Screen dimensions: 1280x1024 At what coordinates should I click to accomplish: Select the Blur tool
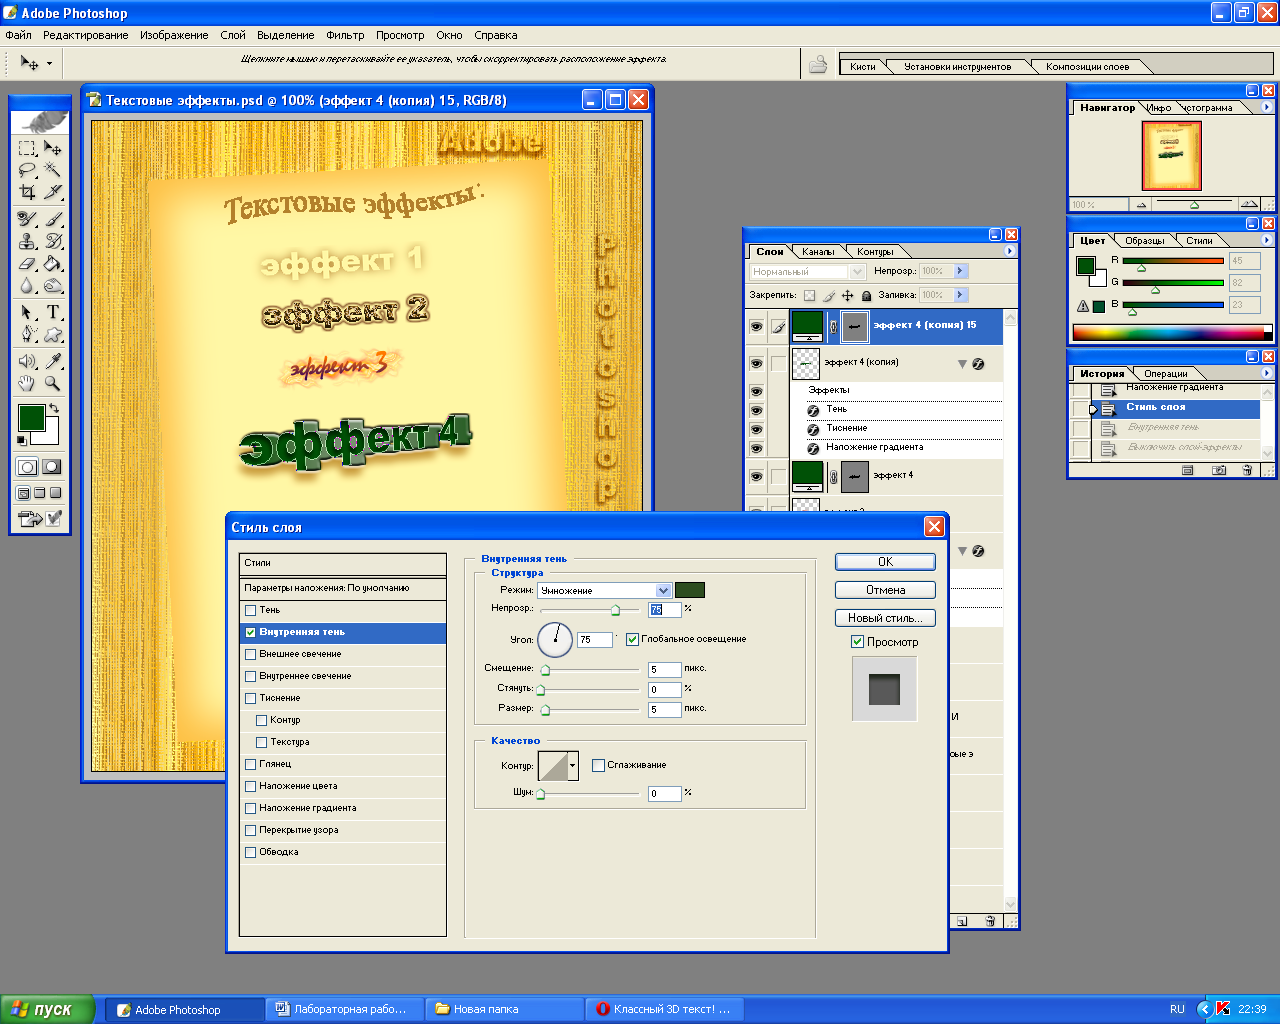(27, 286)
